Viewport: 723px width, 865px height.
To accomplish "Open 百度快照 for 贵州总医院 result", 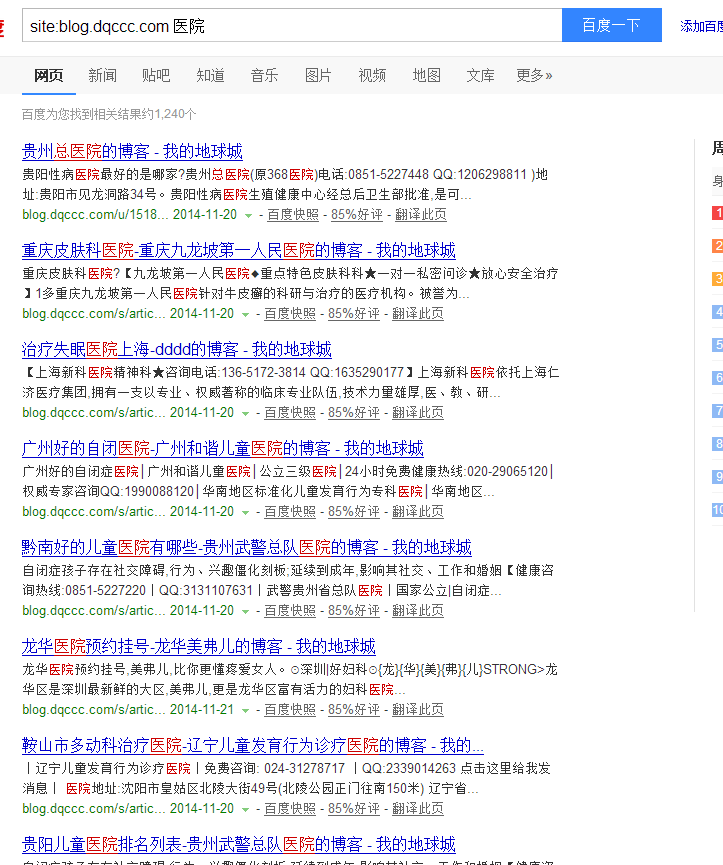I will pos(293,215).
